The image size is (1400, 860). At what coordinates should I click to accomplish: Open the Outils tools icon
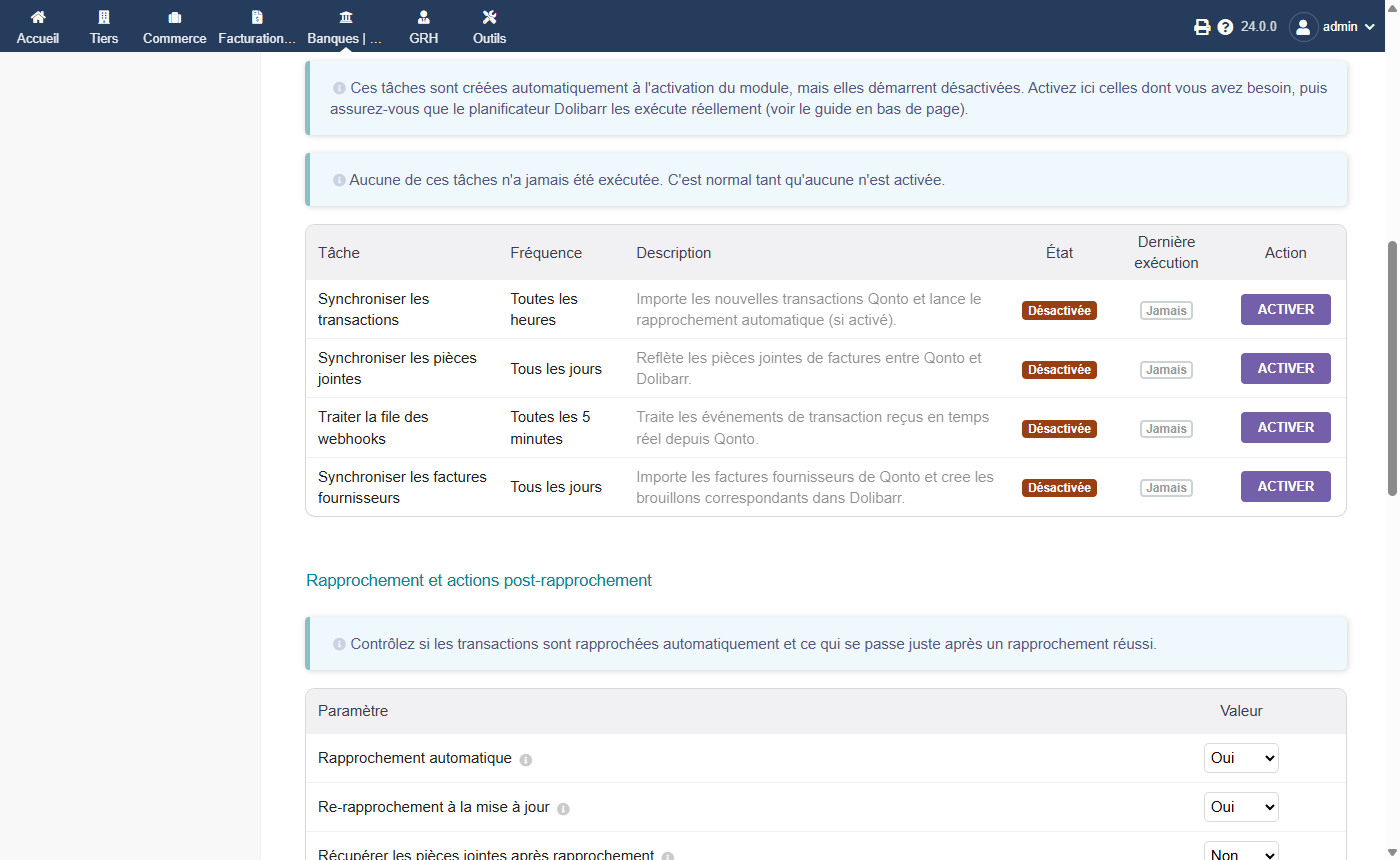point(489,17)
